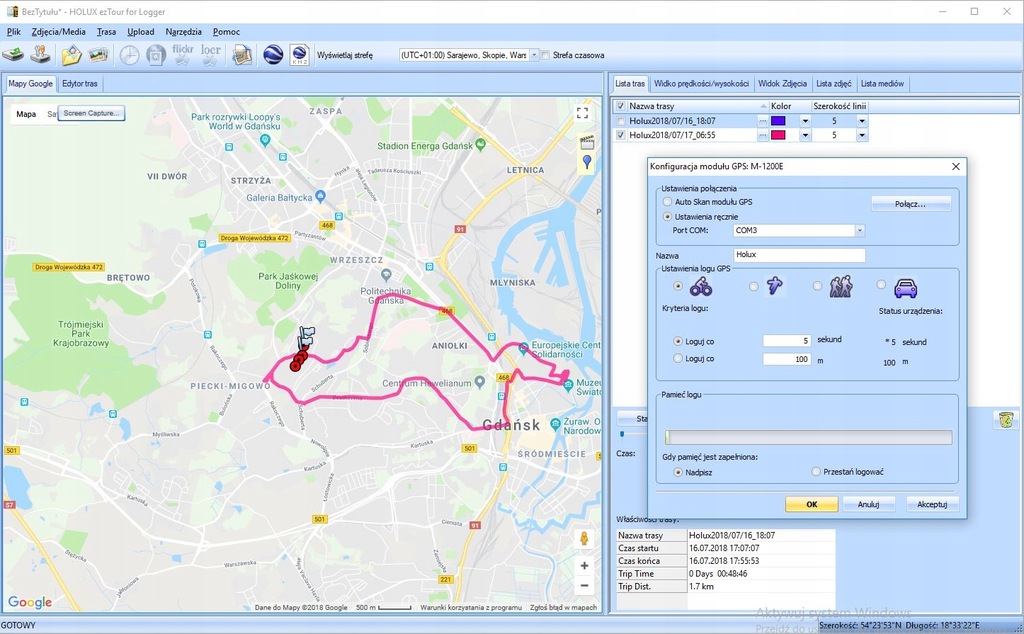
Task: Click the Anuluj button
Action: [868, 504]
